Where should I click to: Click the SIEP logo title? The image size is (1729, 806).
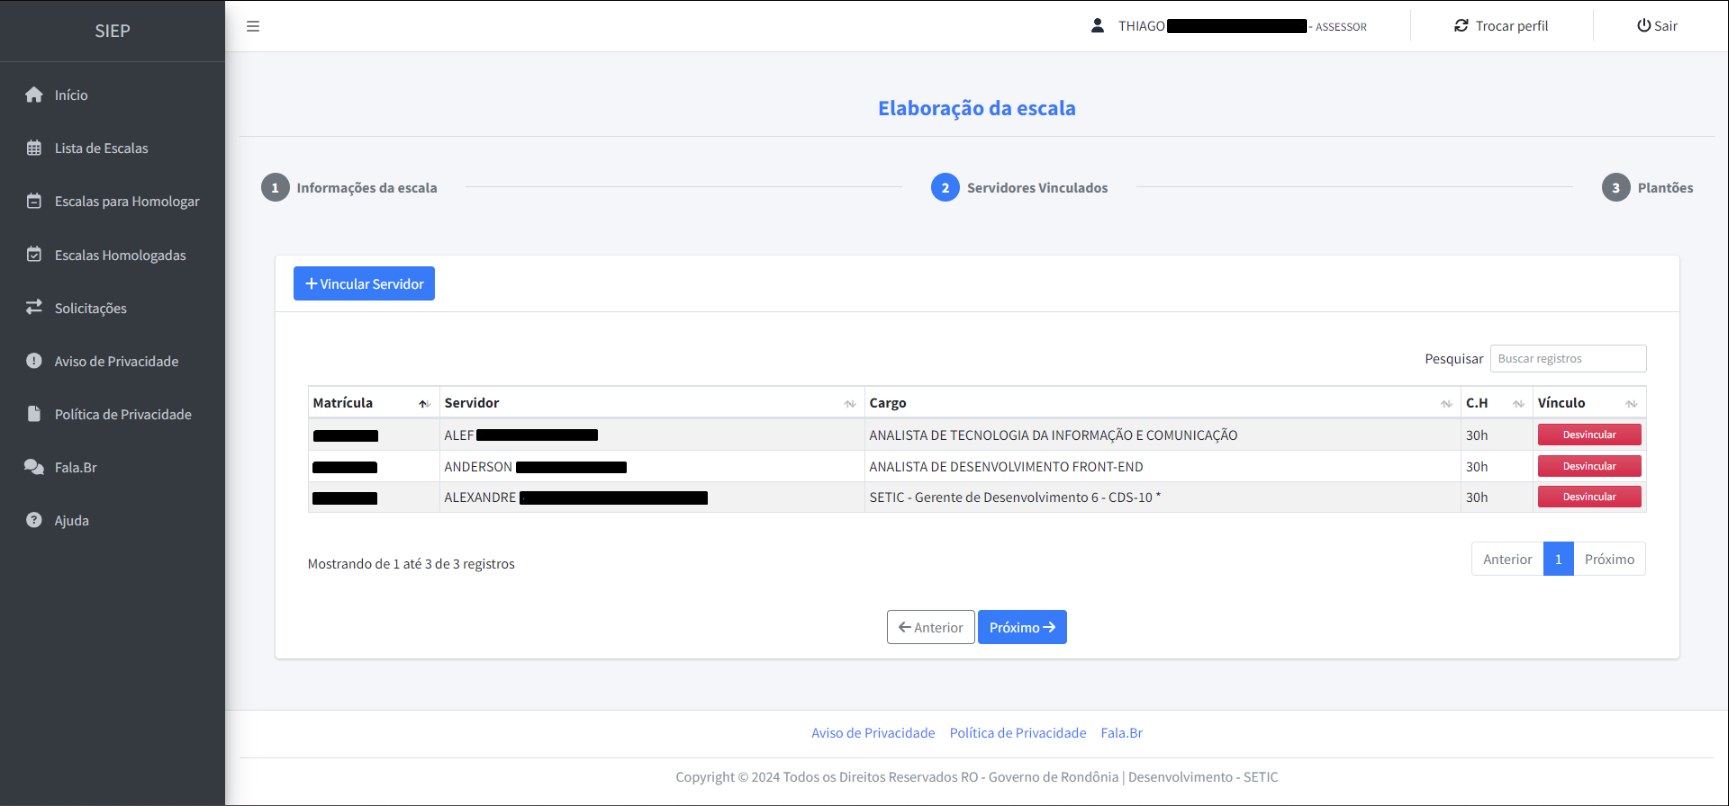pyautogui.click(x=112, y=31)
